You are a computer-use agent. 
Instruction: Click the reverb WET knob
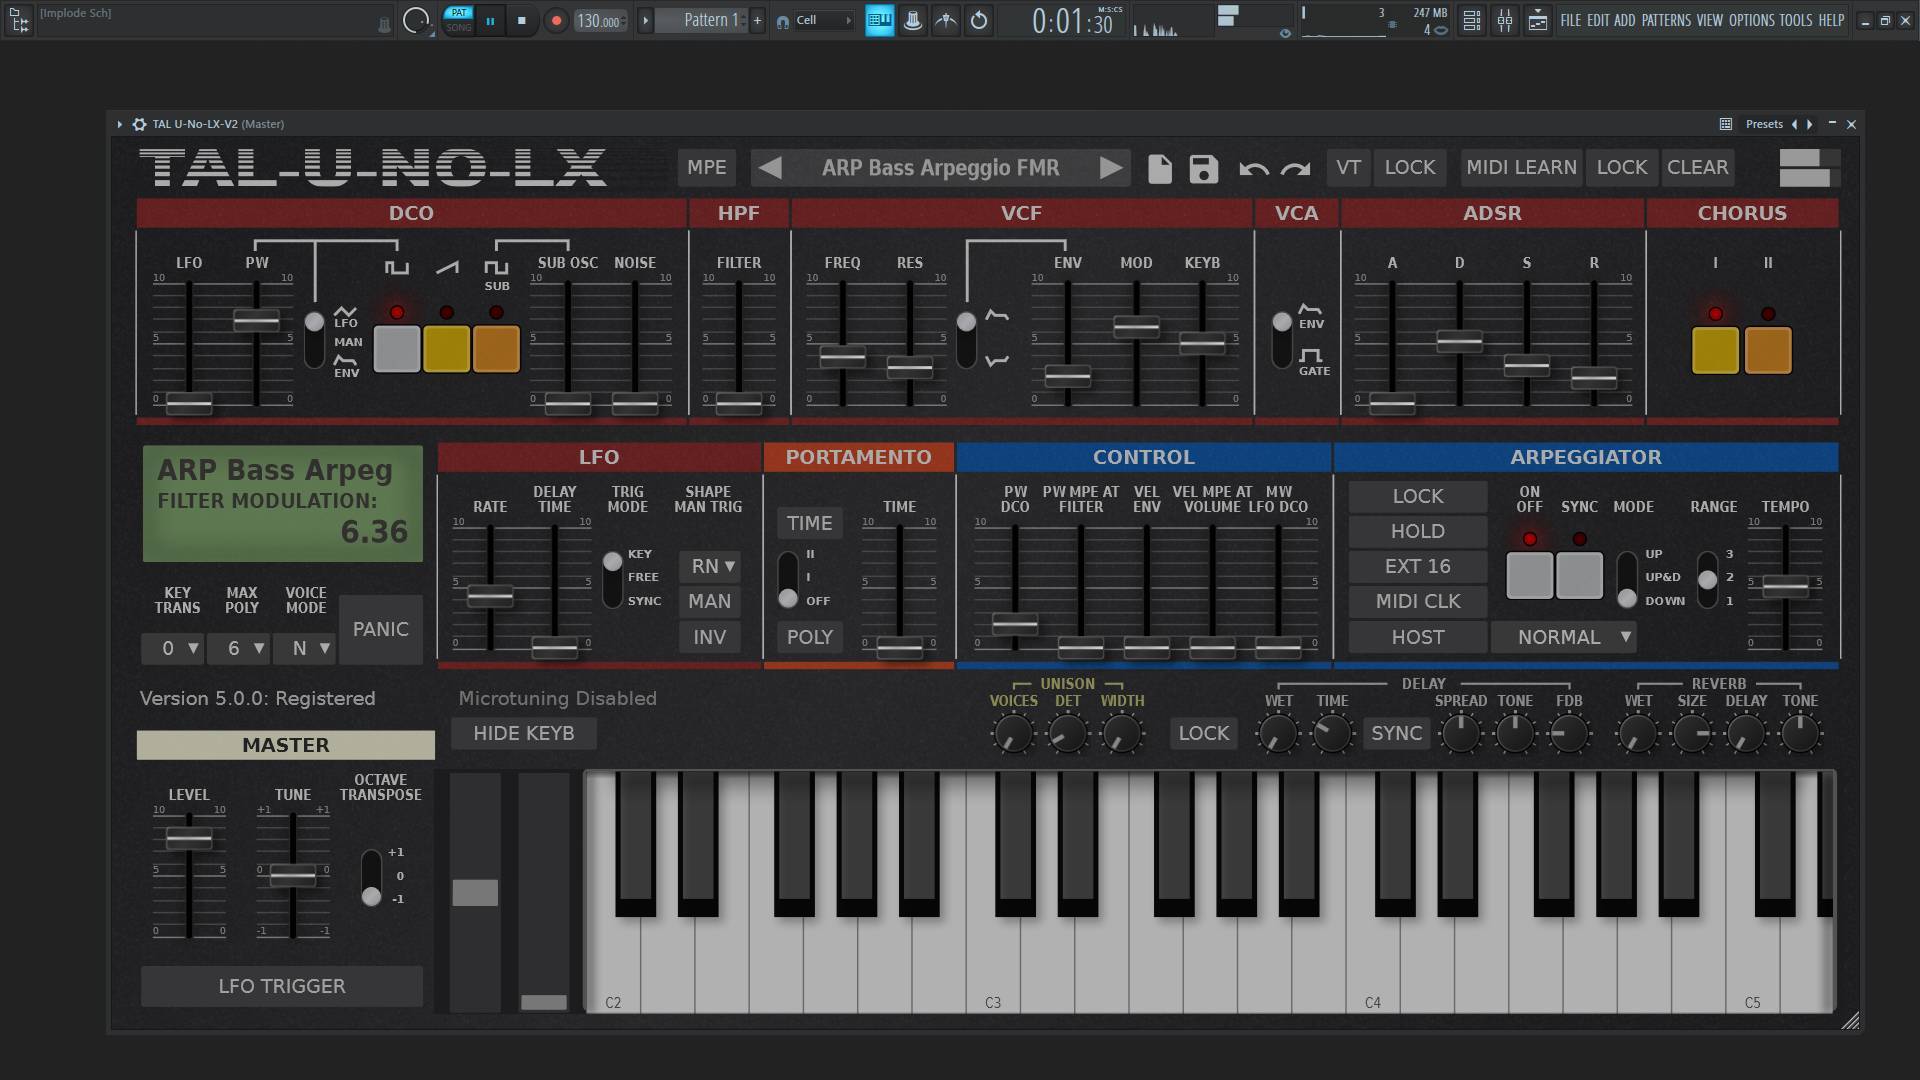coord(1637,734)
